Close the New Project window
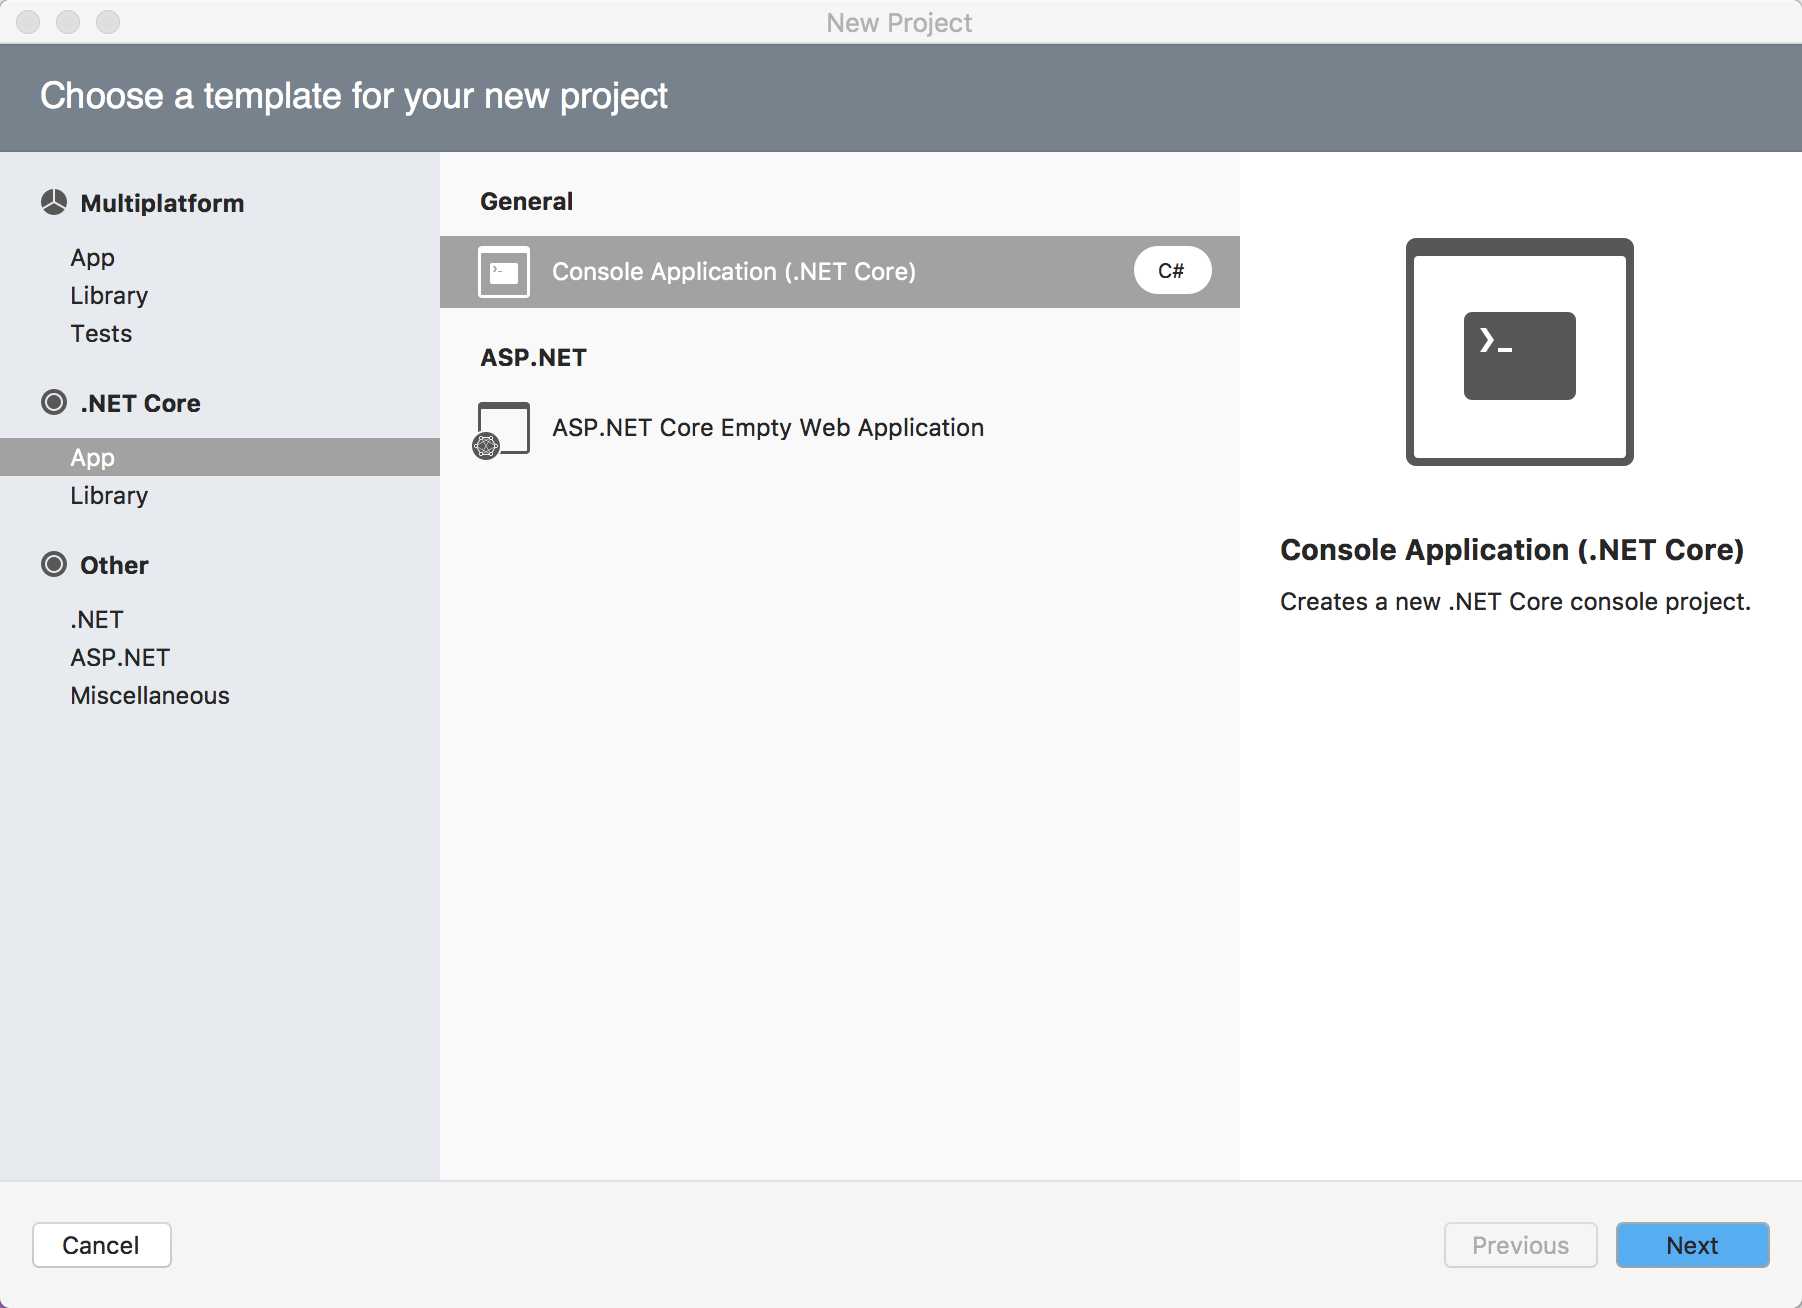 click(x=28, y=22)
